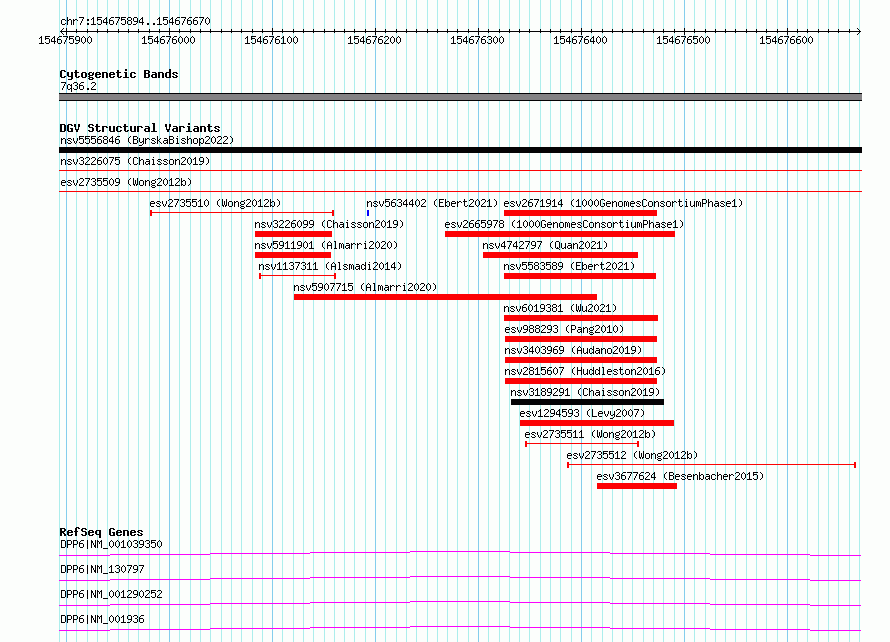Open the esv1294593 (Levy2007) label
Viewport: 890px width, 642px height.
[582, 413]
